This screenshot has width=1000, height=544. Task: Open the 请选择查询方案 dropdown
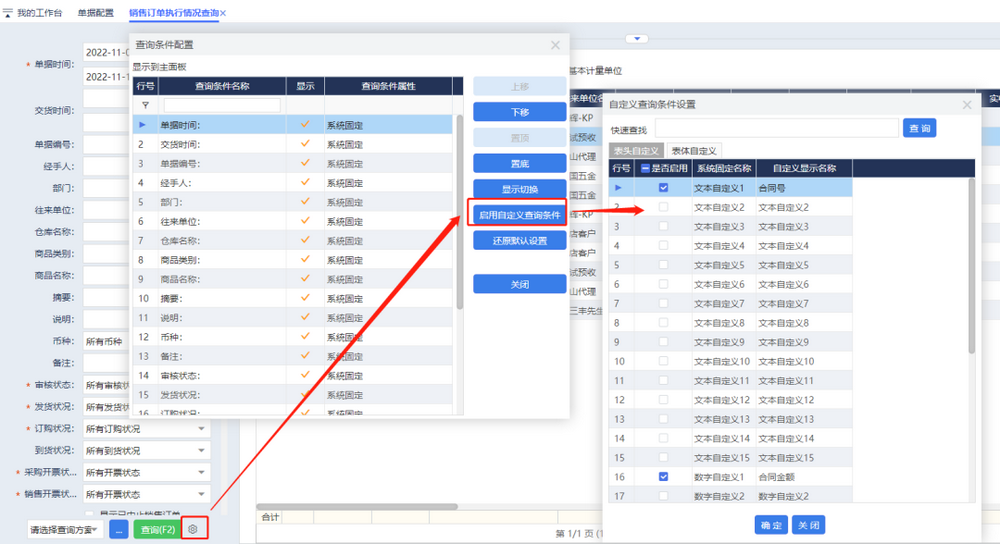tap(65, 529)
